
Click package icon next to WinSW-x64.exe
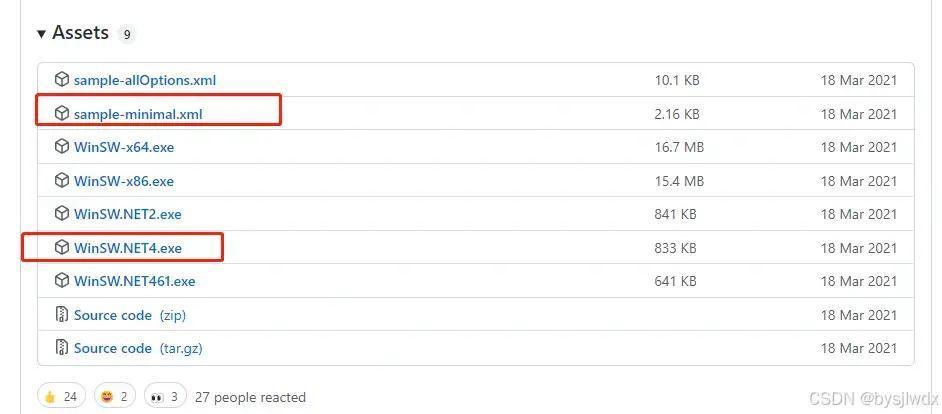(62, 147)
